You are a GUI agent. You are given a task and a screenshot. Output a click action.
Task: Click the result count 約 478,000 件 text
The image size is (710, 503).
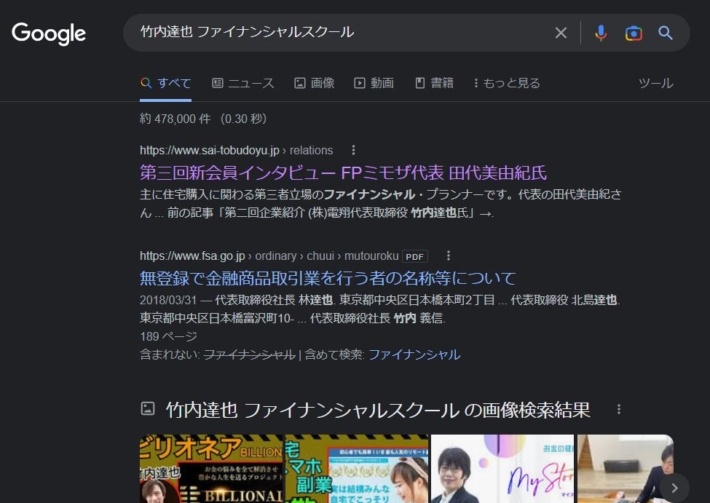(x=175, y=119)
